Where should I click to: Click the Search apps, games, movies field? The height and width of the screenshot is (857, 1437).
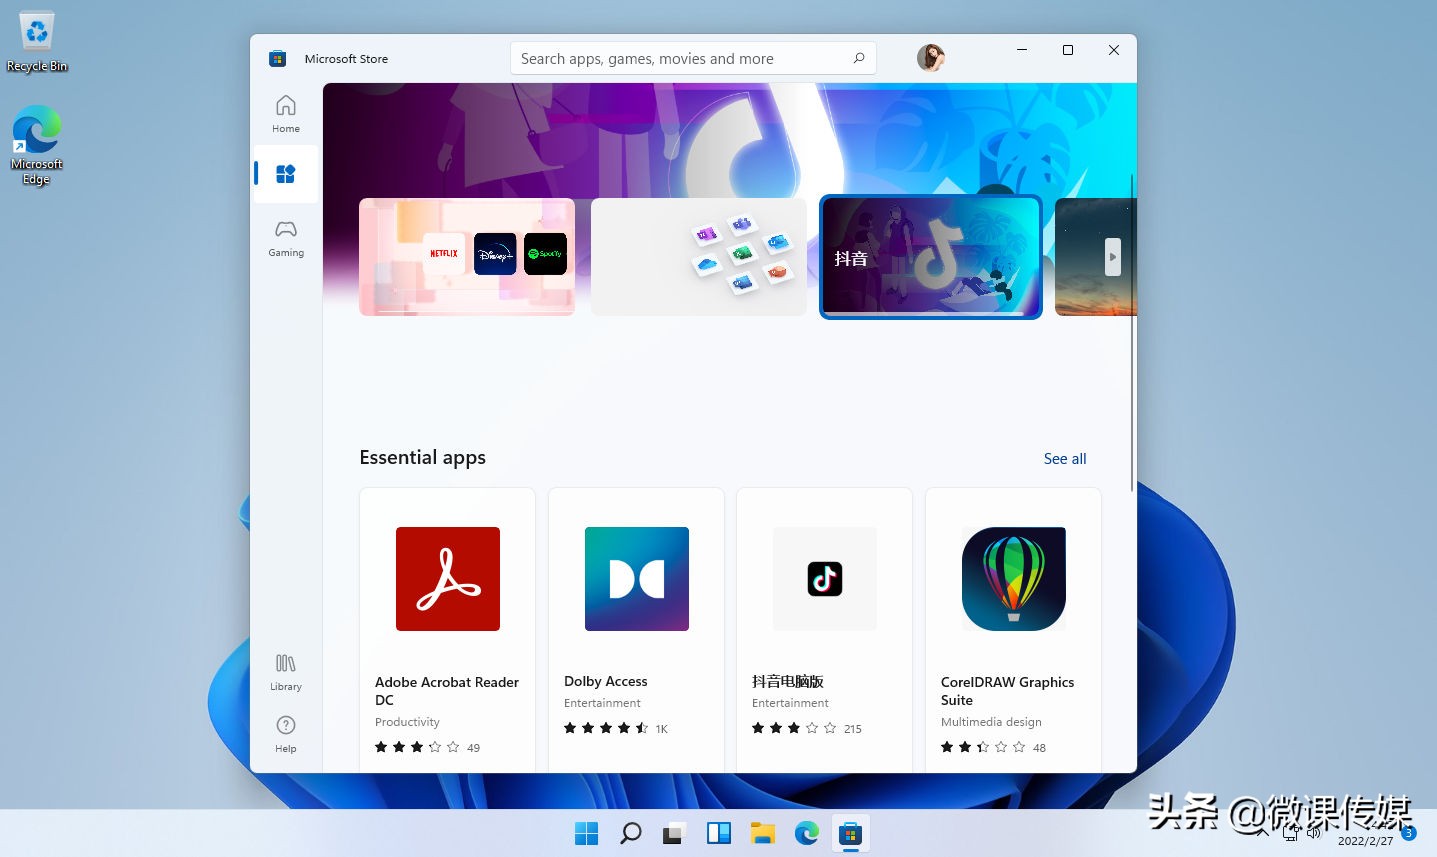680,58
